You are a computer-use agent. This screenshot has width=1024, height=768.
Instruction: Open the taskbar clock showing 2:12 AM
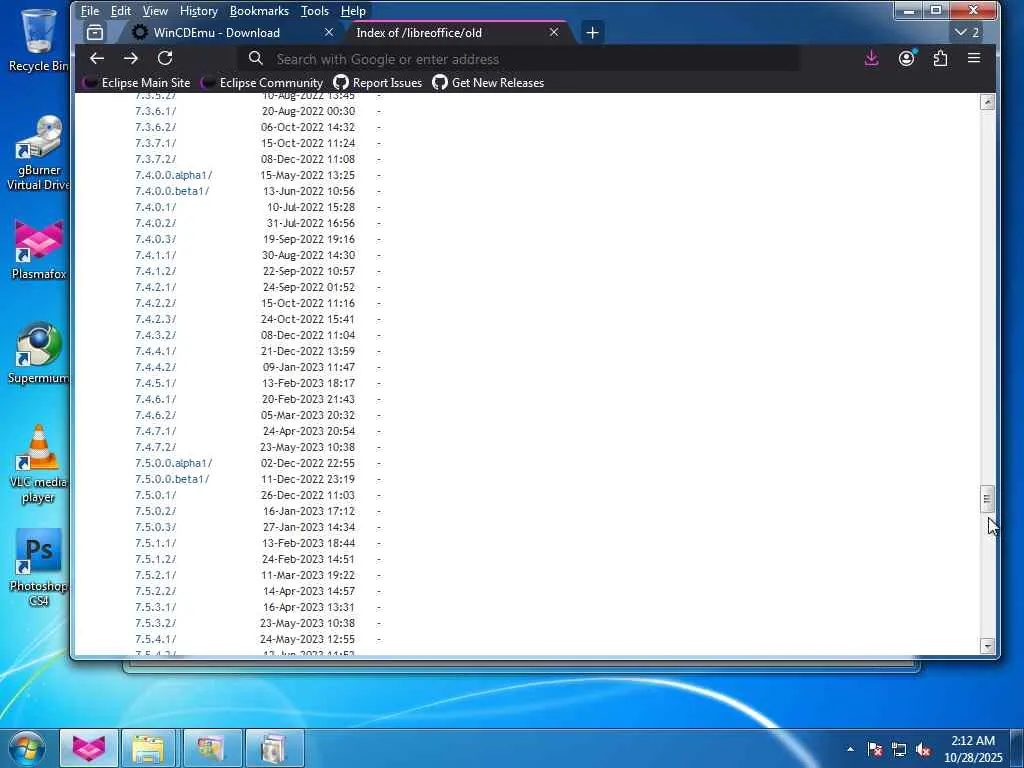click(x=973, y=748)
